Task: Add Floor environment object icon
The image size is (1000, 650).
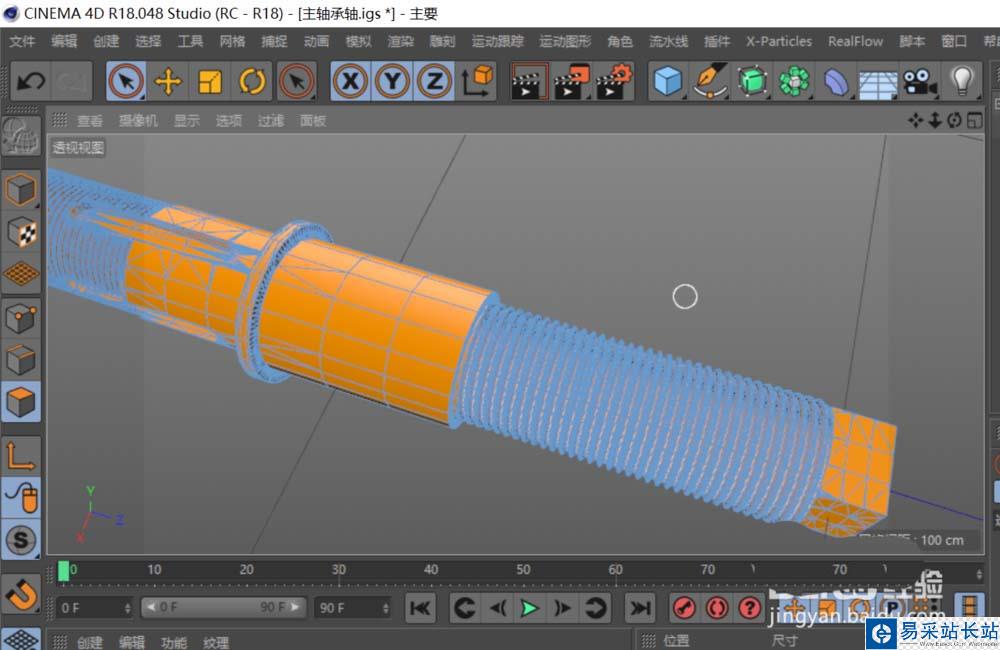Action: [878, 81]
